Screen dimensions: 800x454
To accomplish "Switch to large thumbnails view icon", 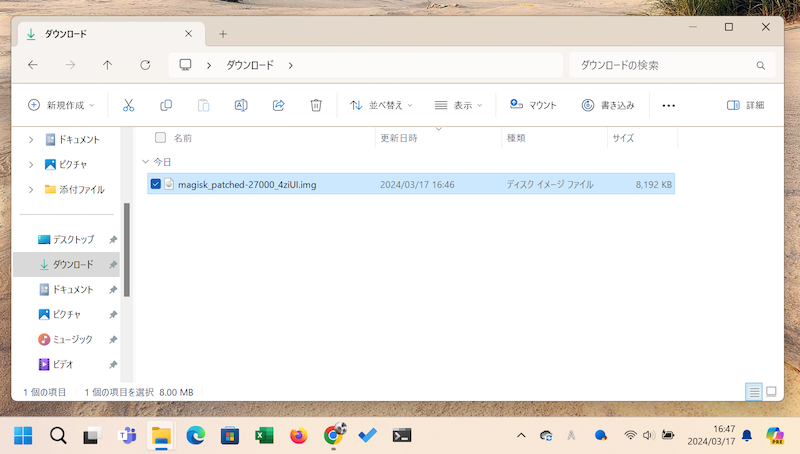I will click(771, 391).
